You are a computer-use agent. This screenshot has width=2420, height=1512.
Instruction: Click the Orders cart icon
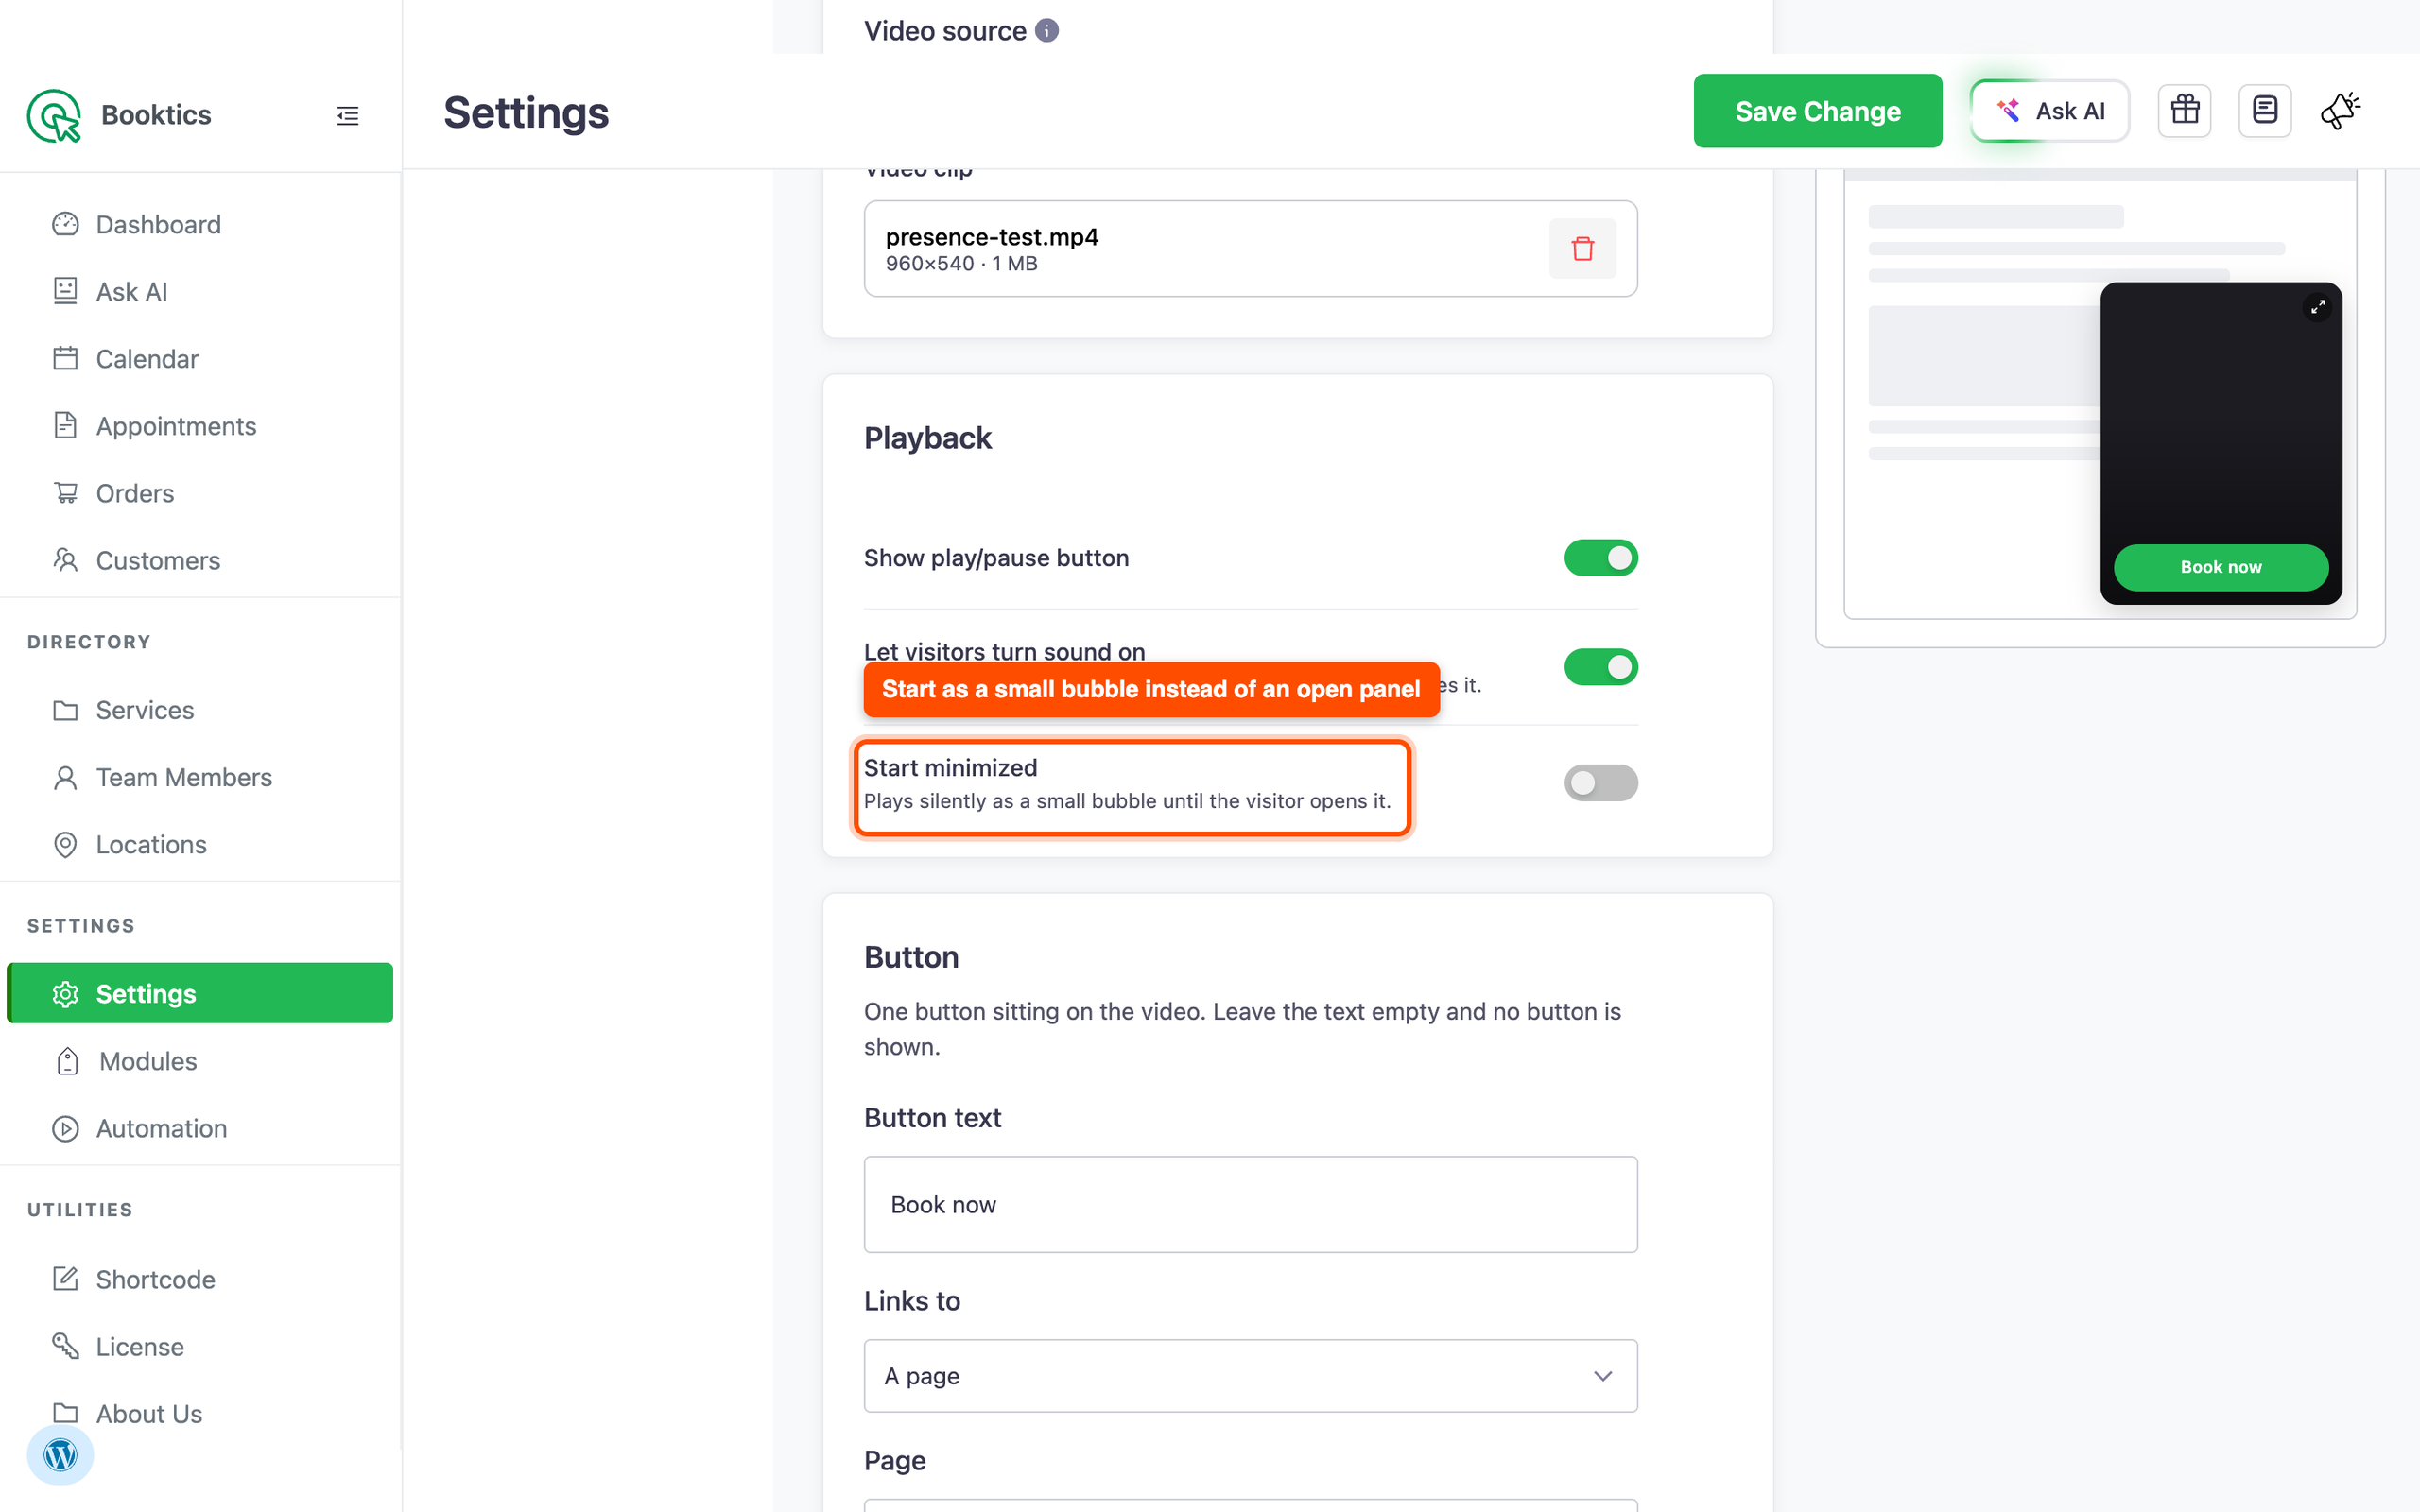click(65, 492)
